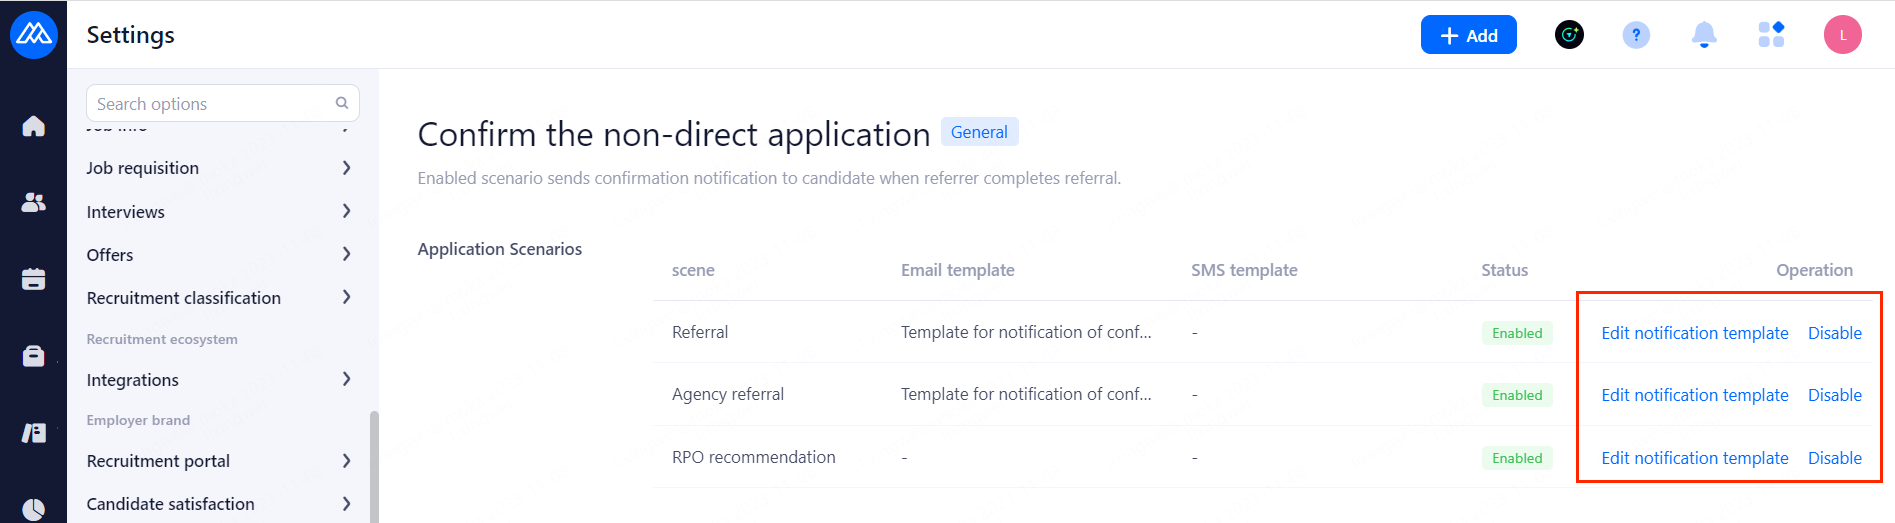This screenshot has width=1895, height=523.
Task: Expand the Interviews settings section
Action: pyautogui.click(x=218, y=212)
